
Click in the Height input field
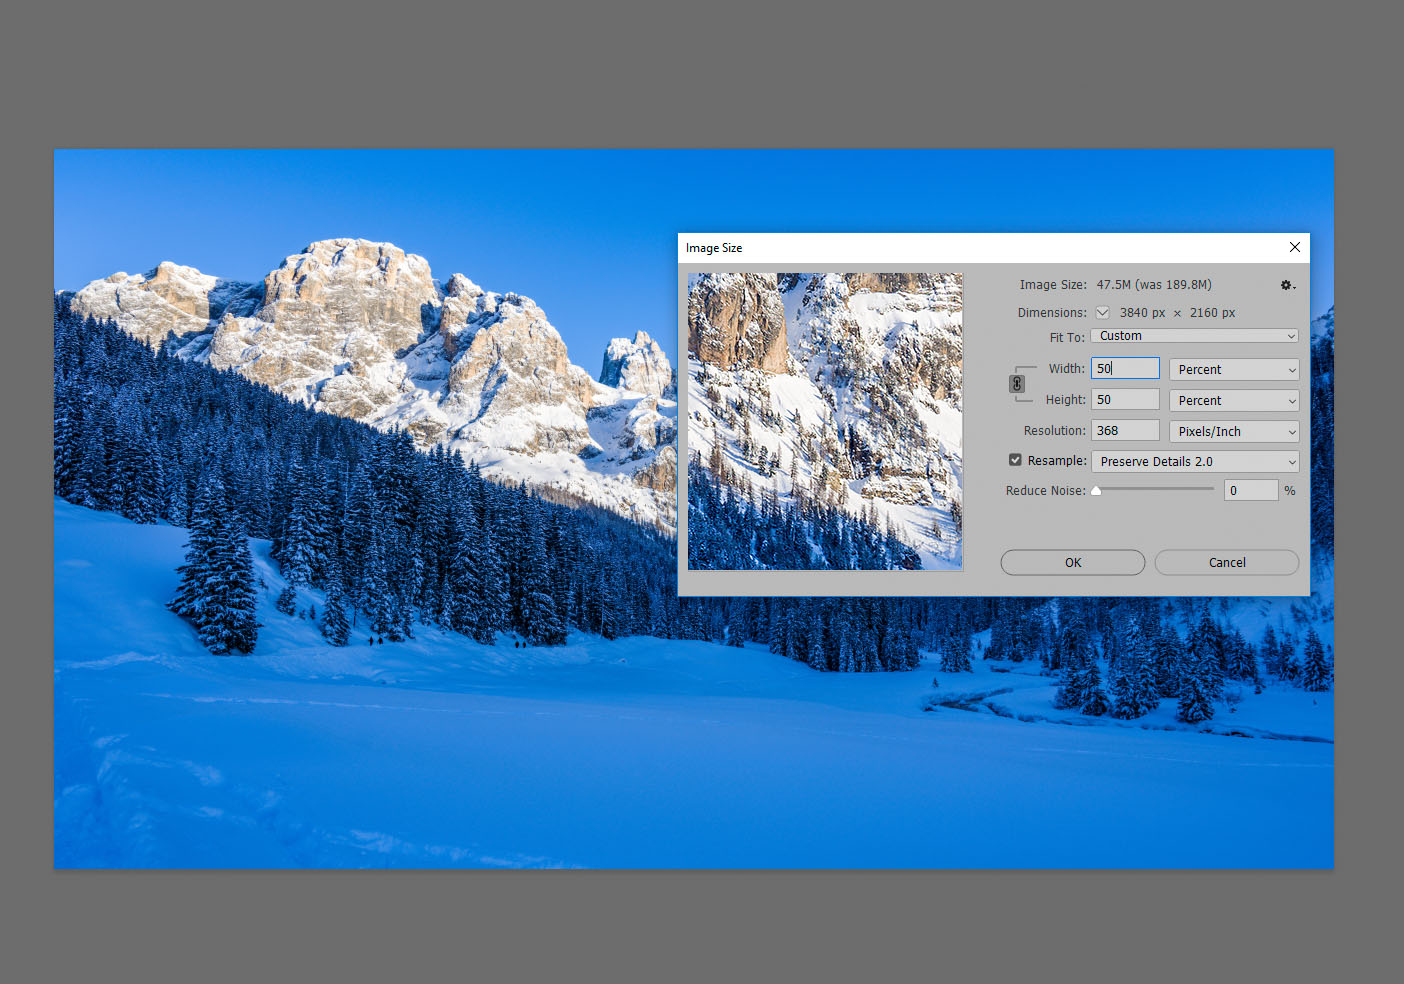1125,399
